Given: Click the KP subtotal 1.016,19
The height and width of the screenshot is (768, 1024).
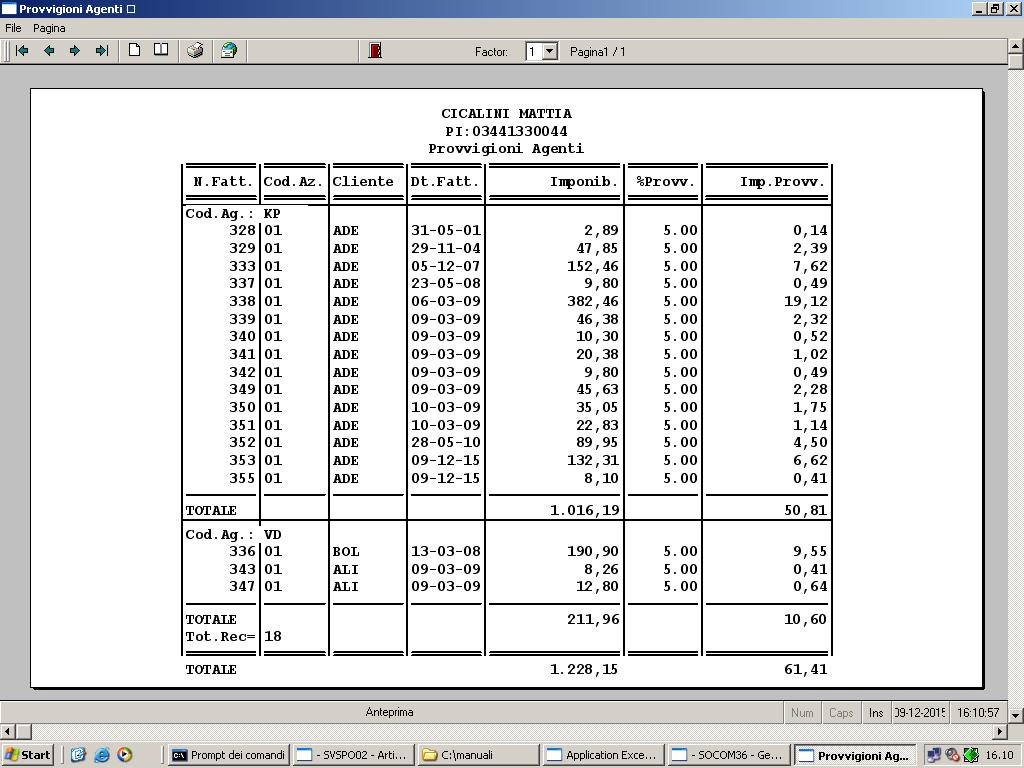Looking at the screenshot, I should (584, 510).
